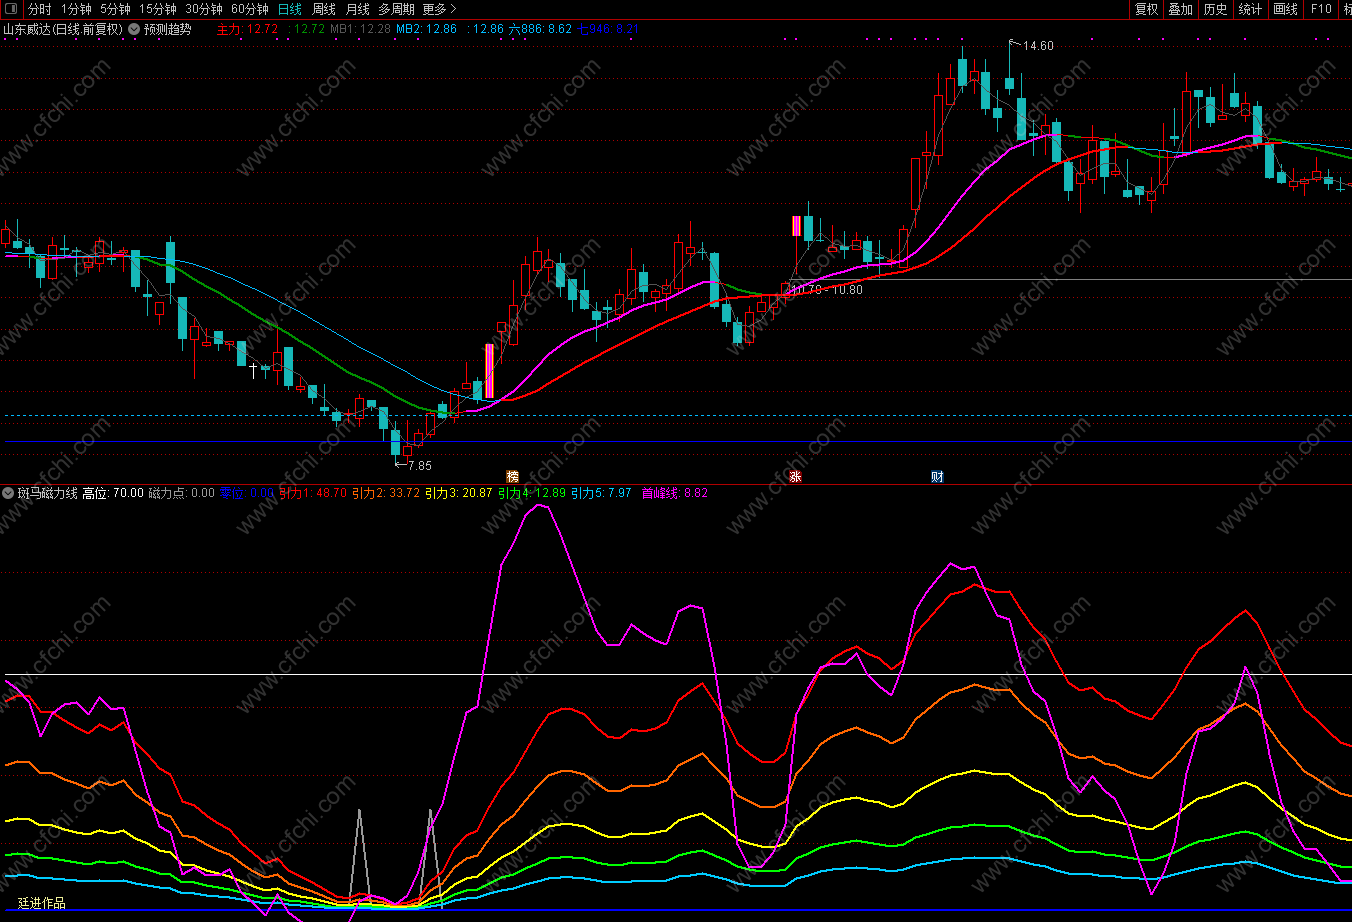1352x922 pixels.
Task: Click the 引力3: 20.87 label
Action: 459,493
